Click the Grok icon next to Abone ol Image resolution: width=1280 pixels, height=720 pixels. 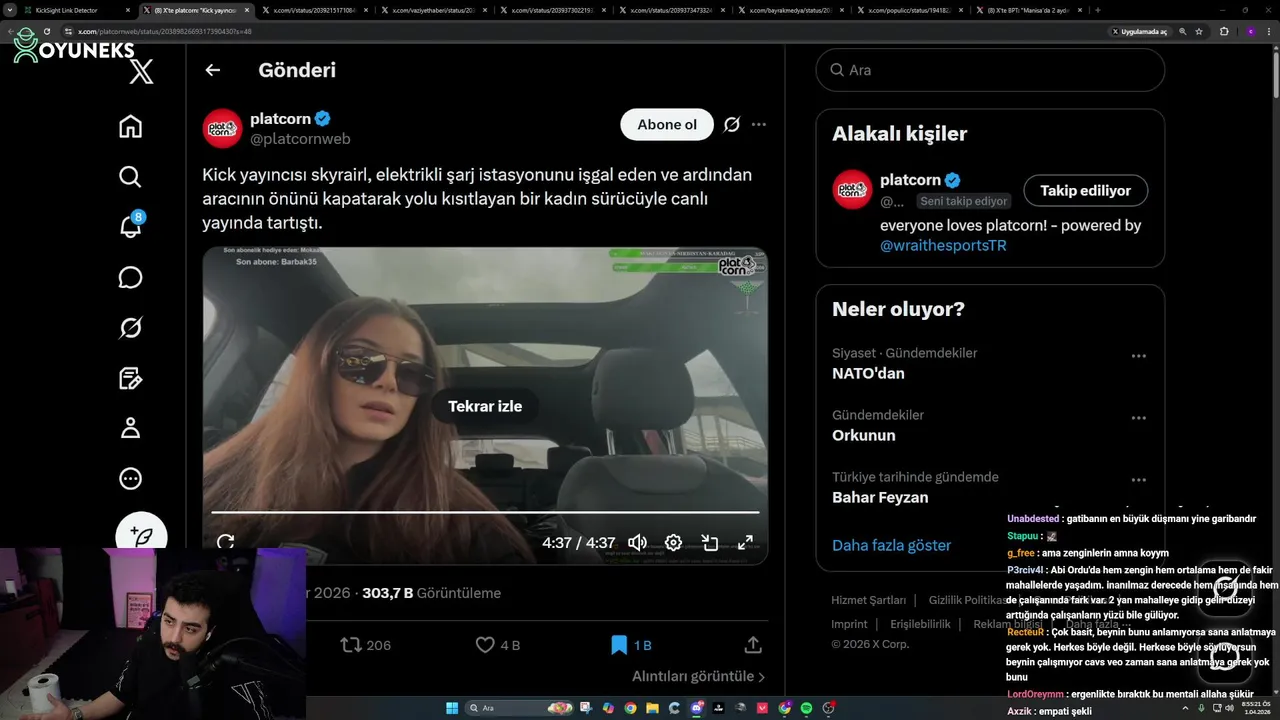pos(731,125)
